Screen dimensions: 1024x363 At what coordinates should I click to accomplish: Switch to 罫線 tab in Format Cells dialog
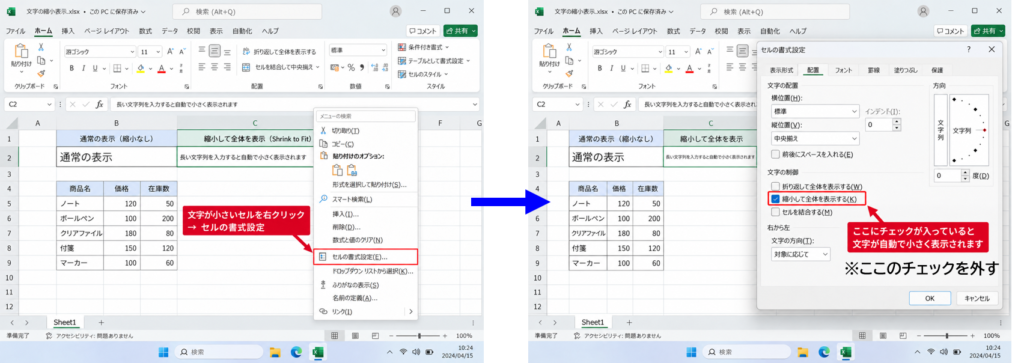point(873,70)
